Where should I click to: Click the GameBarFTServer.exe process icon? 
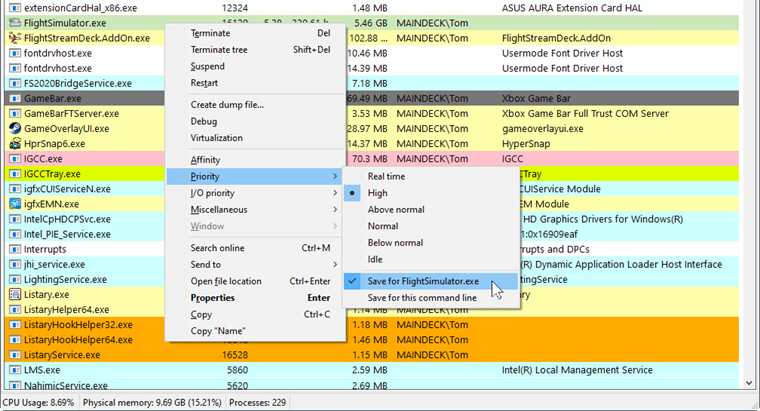pos(14,113)
